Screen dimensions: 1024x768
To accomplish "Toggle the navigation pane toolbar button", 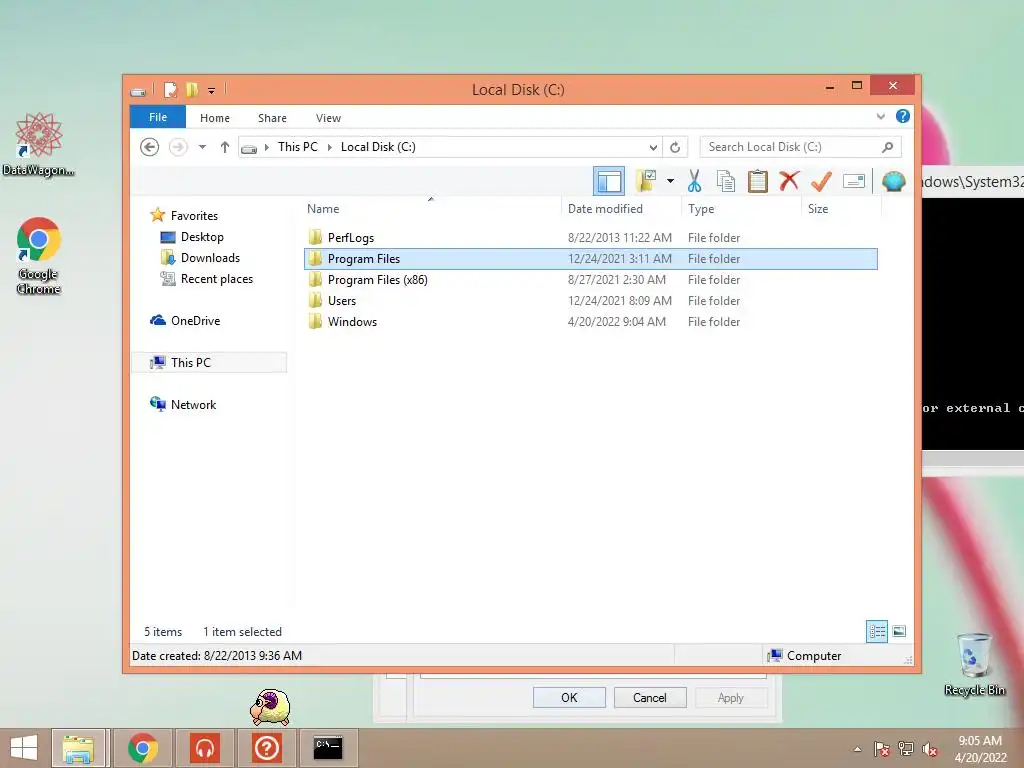I will click(609, 181).
